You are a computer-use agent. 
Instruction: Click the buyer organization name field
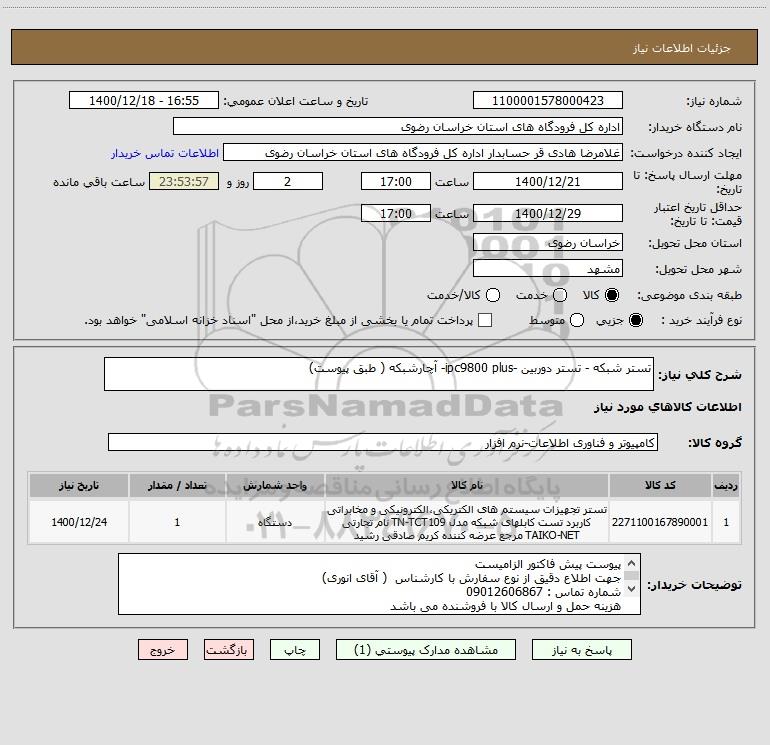click(398, 127)
